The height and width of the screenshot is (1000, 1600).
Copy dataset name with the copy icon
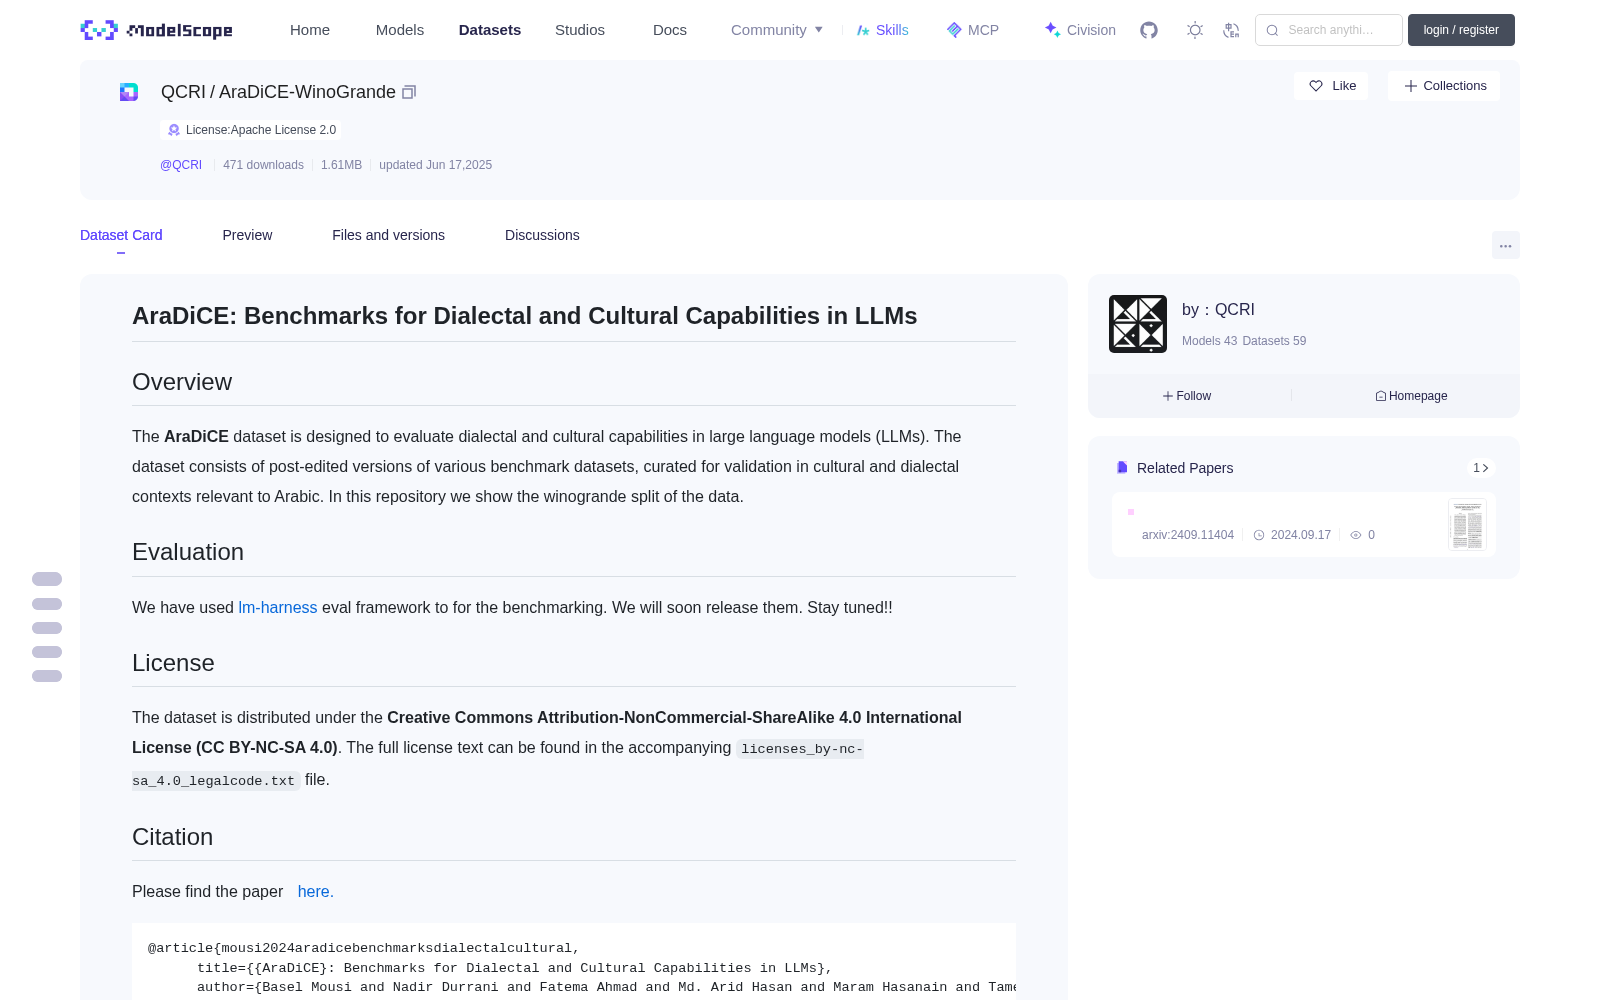(409, 92)
